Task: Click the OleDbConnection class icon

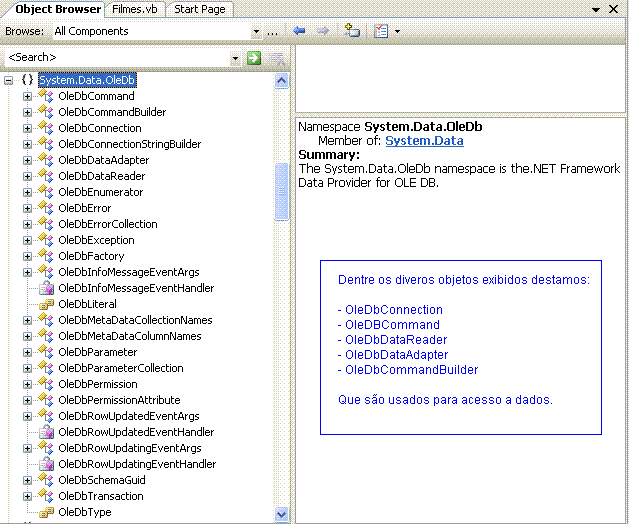Action: tap(46, 128)
